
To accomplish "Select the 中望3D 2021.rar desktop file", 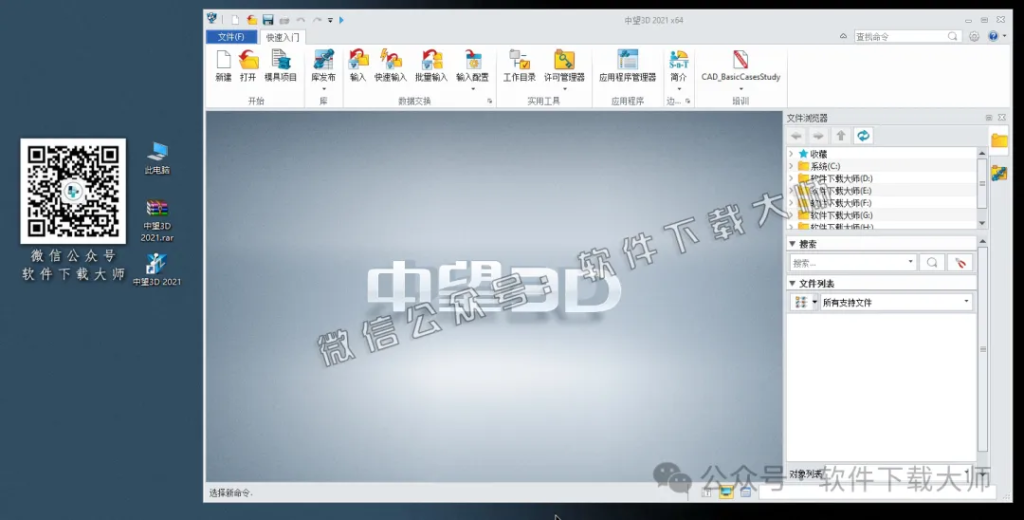I will pos(157,221).
